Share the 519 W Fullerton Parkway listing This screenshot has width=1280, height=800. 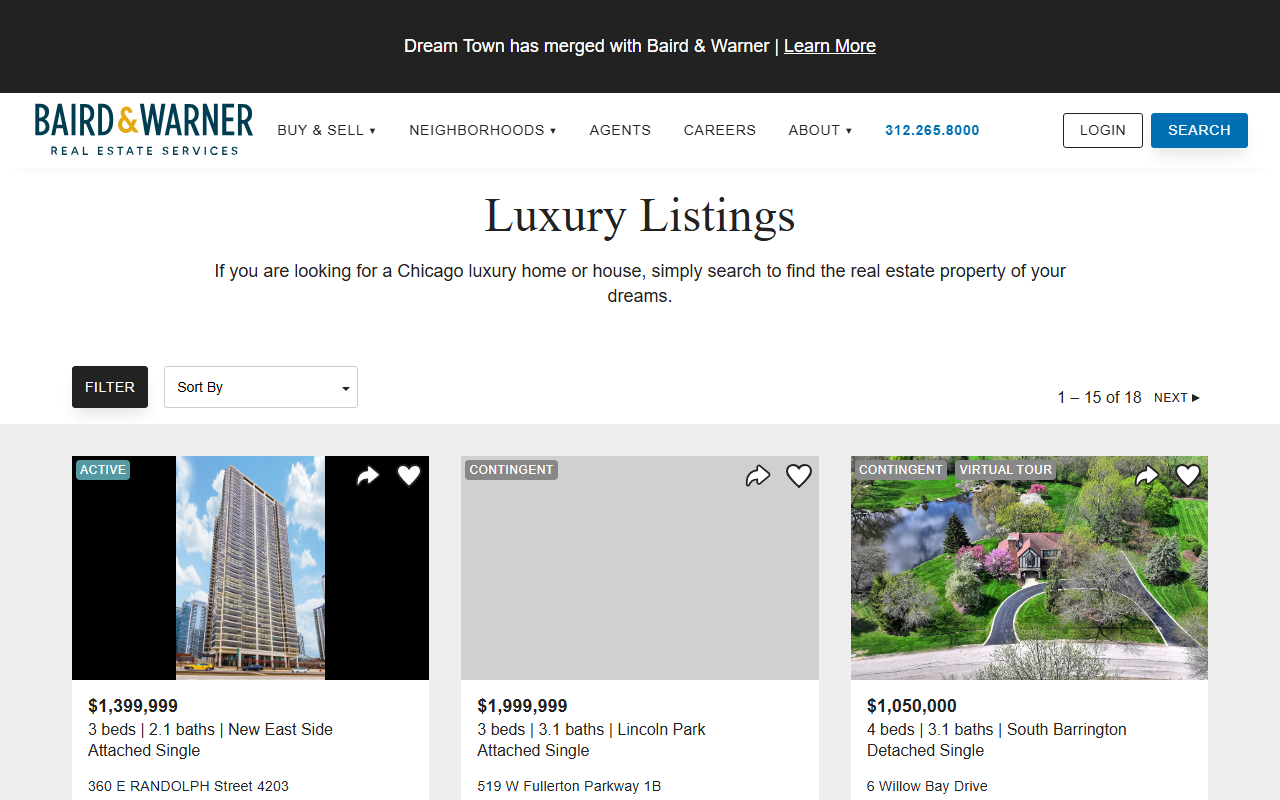[758, 476]
